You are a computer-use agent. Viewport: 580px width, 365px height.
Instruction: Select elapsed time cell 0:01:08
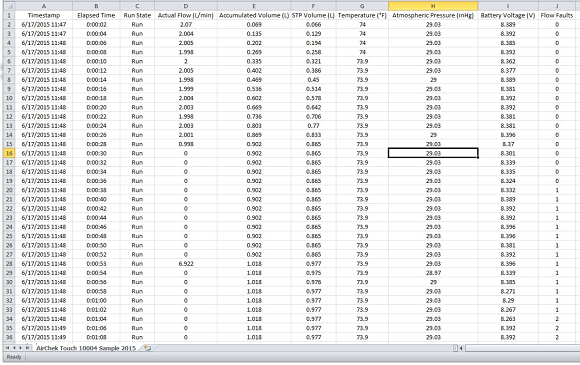[96, 337]
